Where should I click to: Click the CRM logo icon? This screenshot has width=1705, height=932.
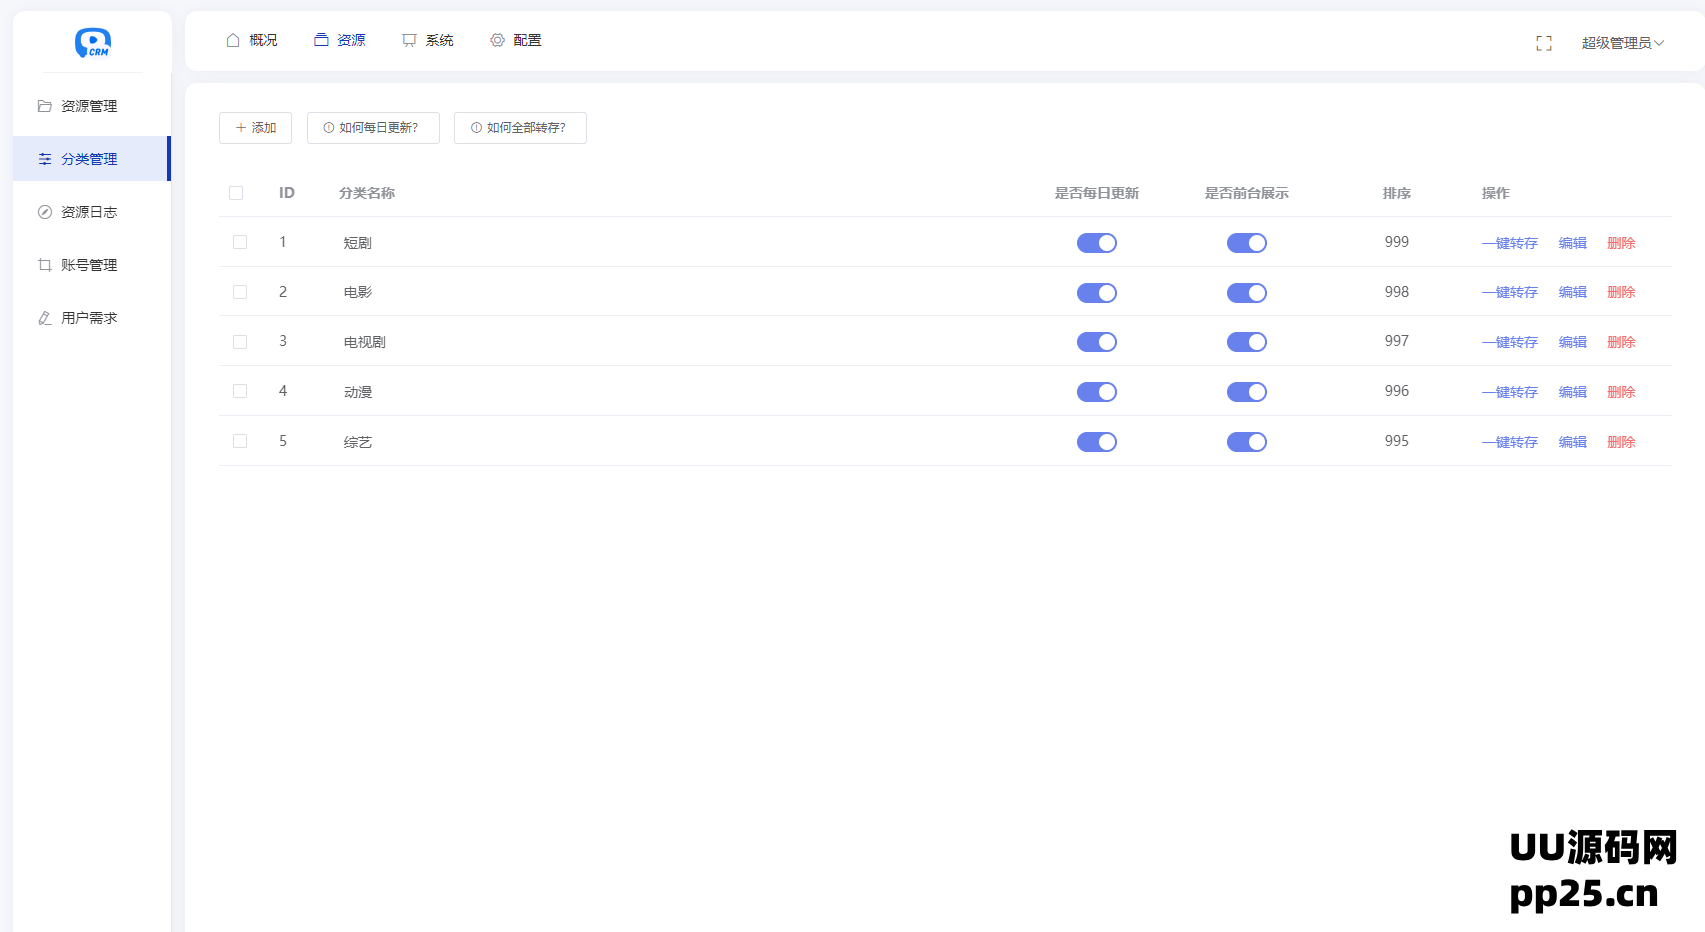tap(92, 42)
